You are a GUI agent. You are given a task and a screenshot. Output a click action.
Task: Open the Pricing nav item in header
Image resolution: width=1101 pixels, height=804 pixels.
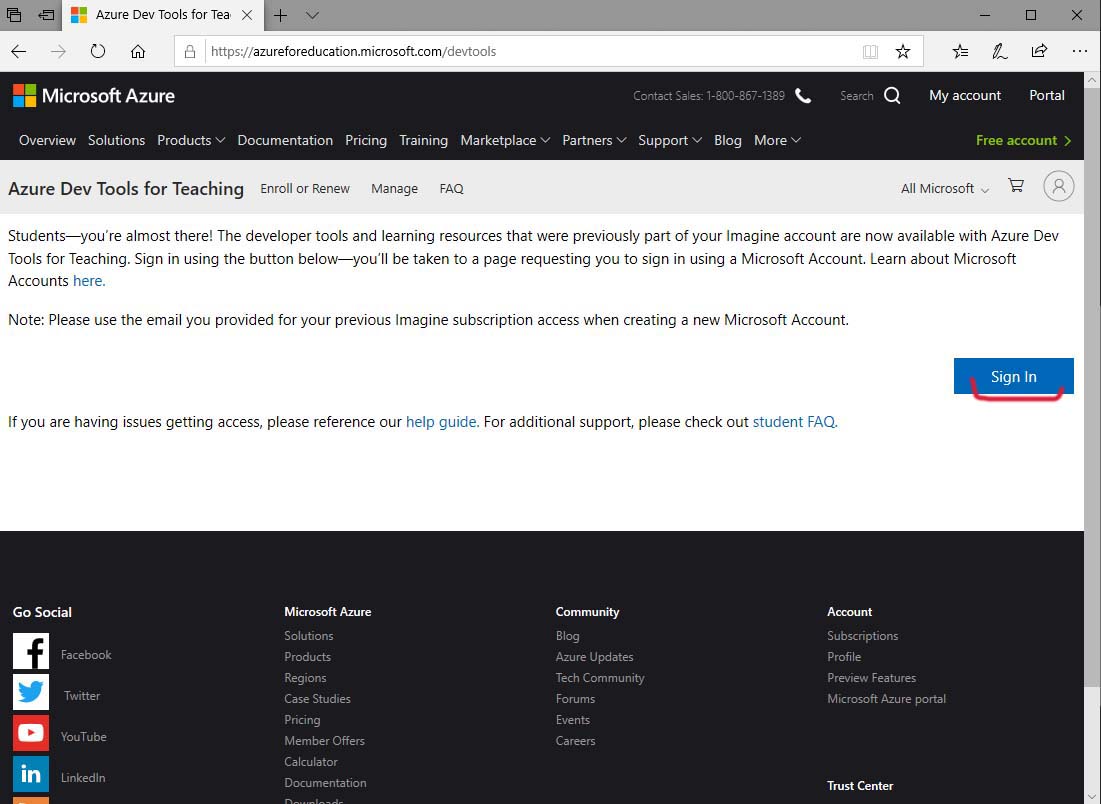(x=366, y=140)
